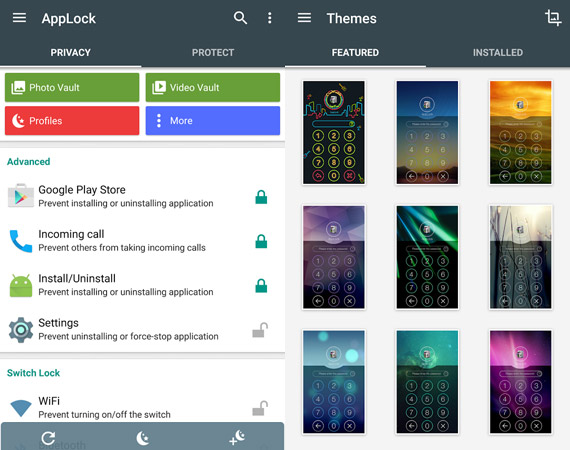Click the Photo Vault image icon
This screenshot has width=570, height=450.
tap(18, 88)
